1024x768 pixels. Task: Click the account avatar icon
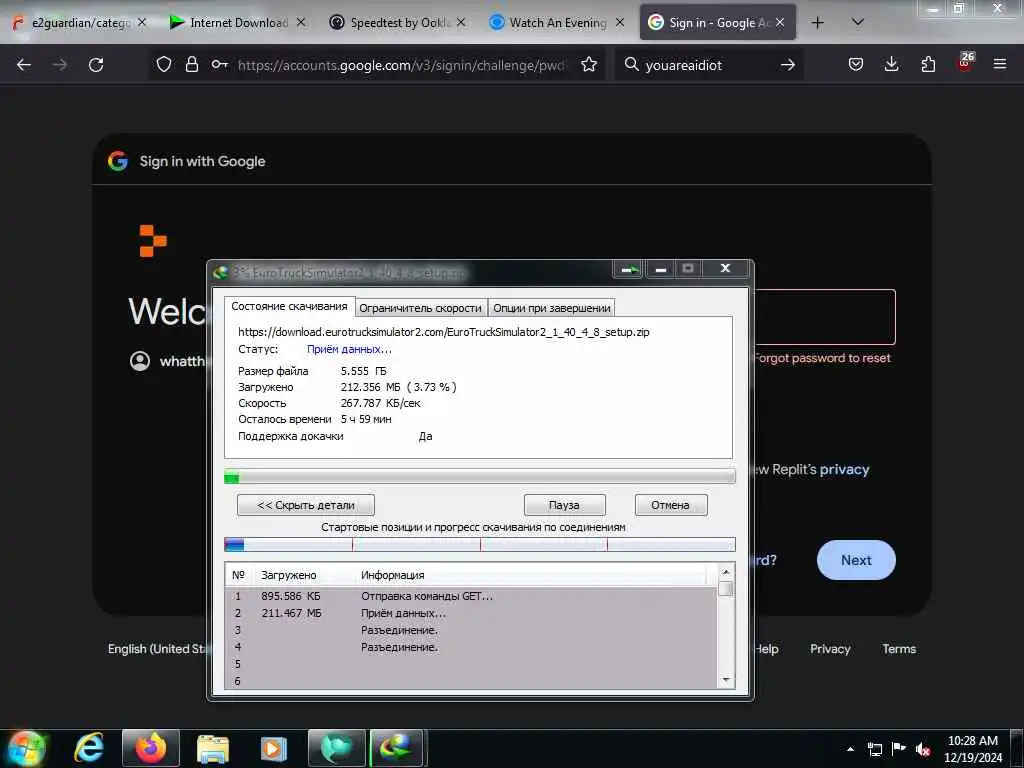click(140, 361)
